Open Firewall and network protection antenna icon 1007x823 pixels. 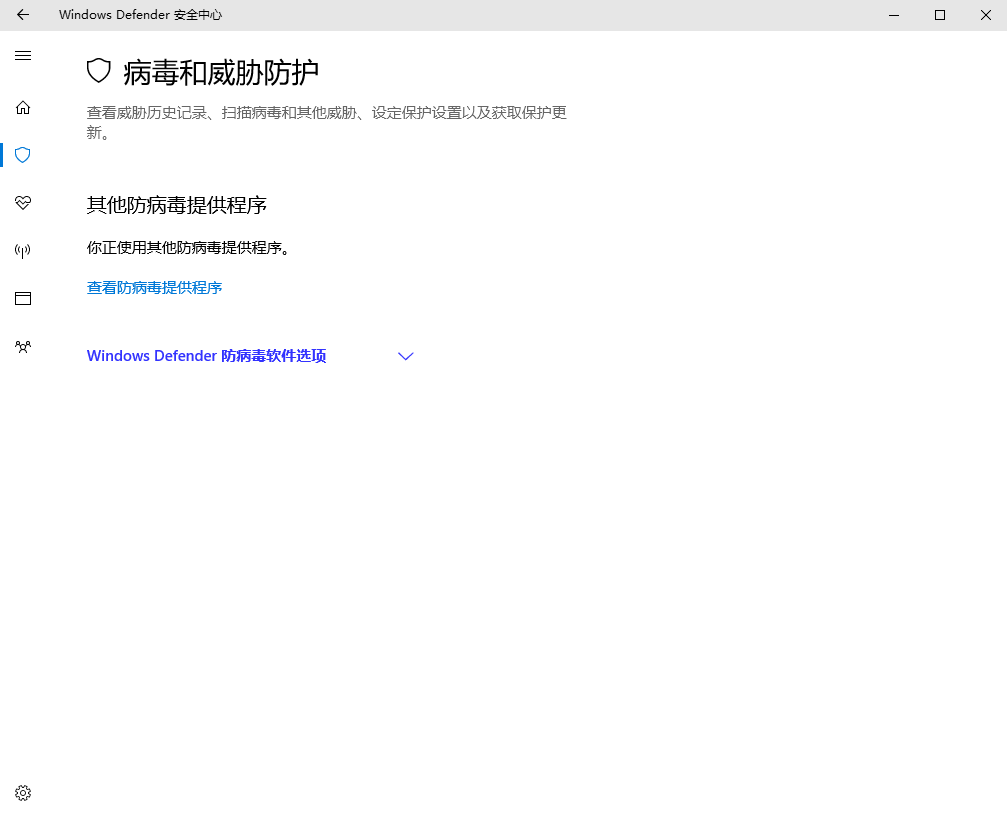tap(22, 250)
